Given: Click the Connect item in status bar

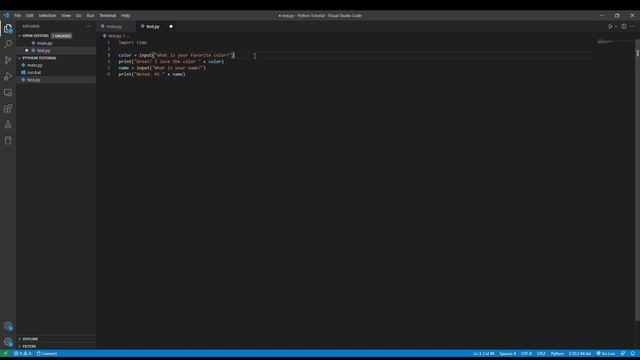Looking at the screenshot, I should tap(47, 354).
